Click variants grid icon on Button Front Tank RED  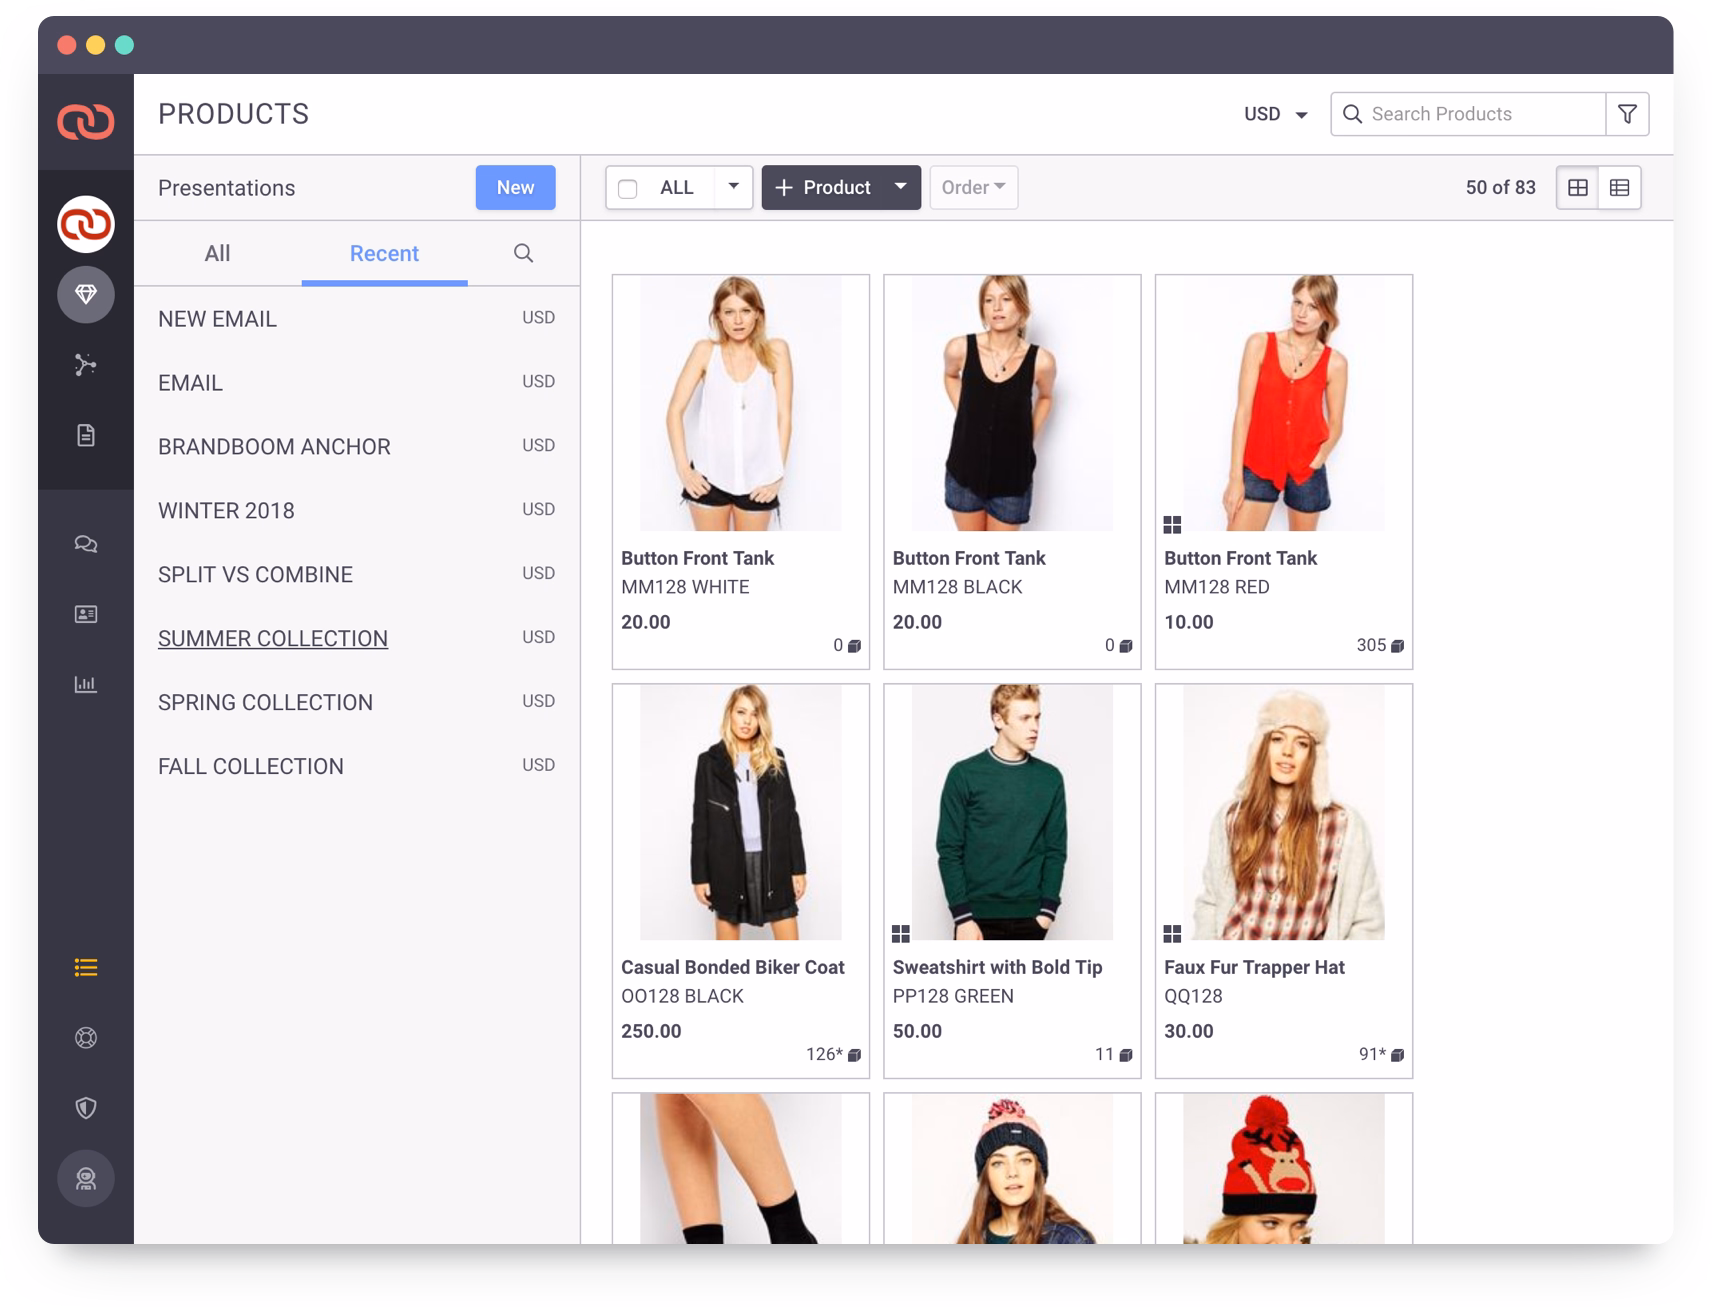1173,525
